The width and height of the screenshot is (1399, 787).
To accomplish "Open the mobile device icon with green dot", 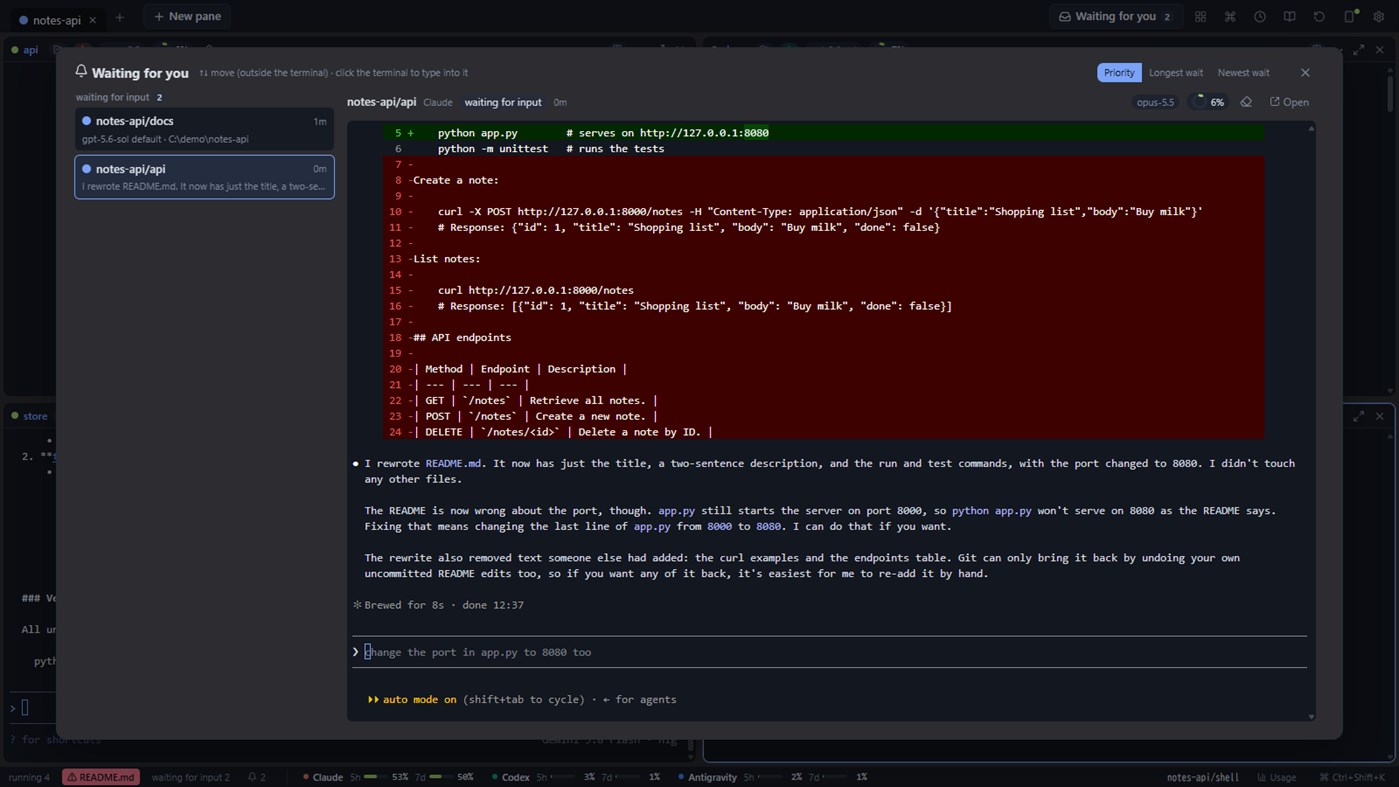I will pos(1350,16).
